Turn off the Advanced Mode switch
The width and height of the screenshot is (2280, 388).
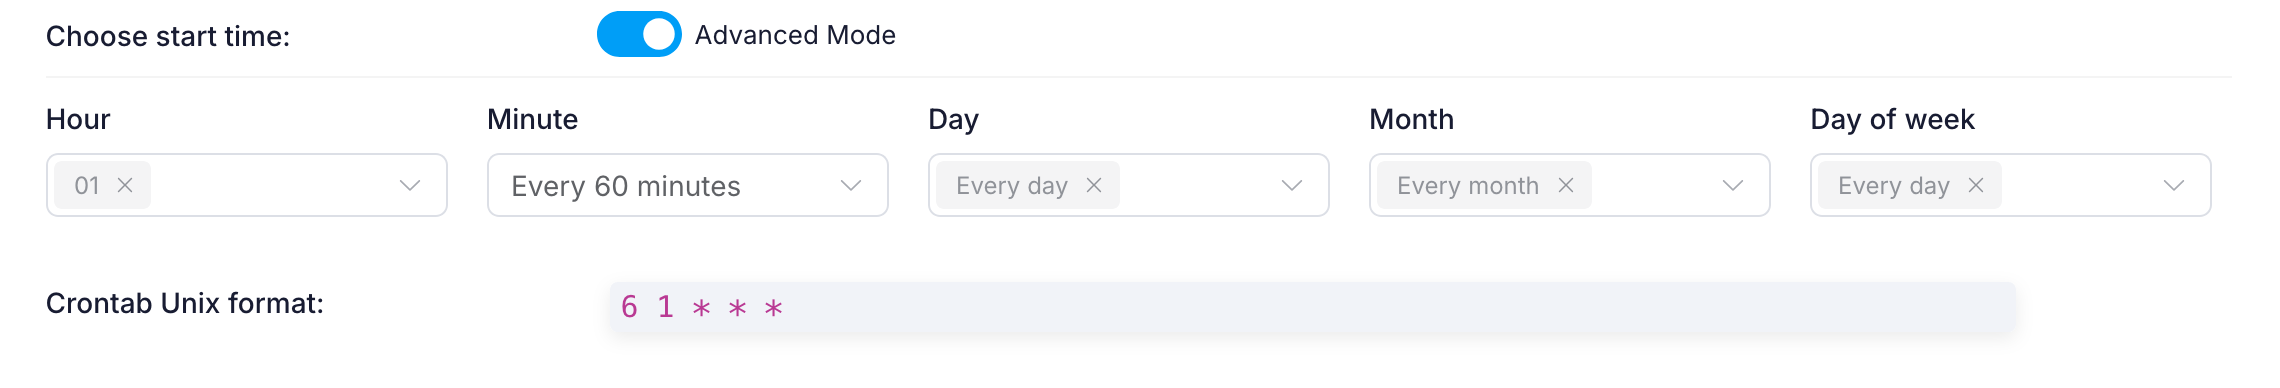(x=639, y=34)
